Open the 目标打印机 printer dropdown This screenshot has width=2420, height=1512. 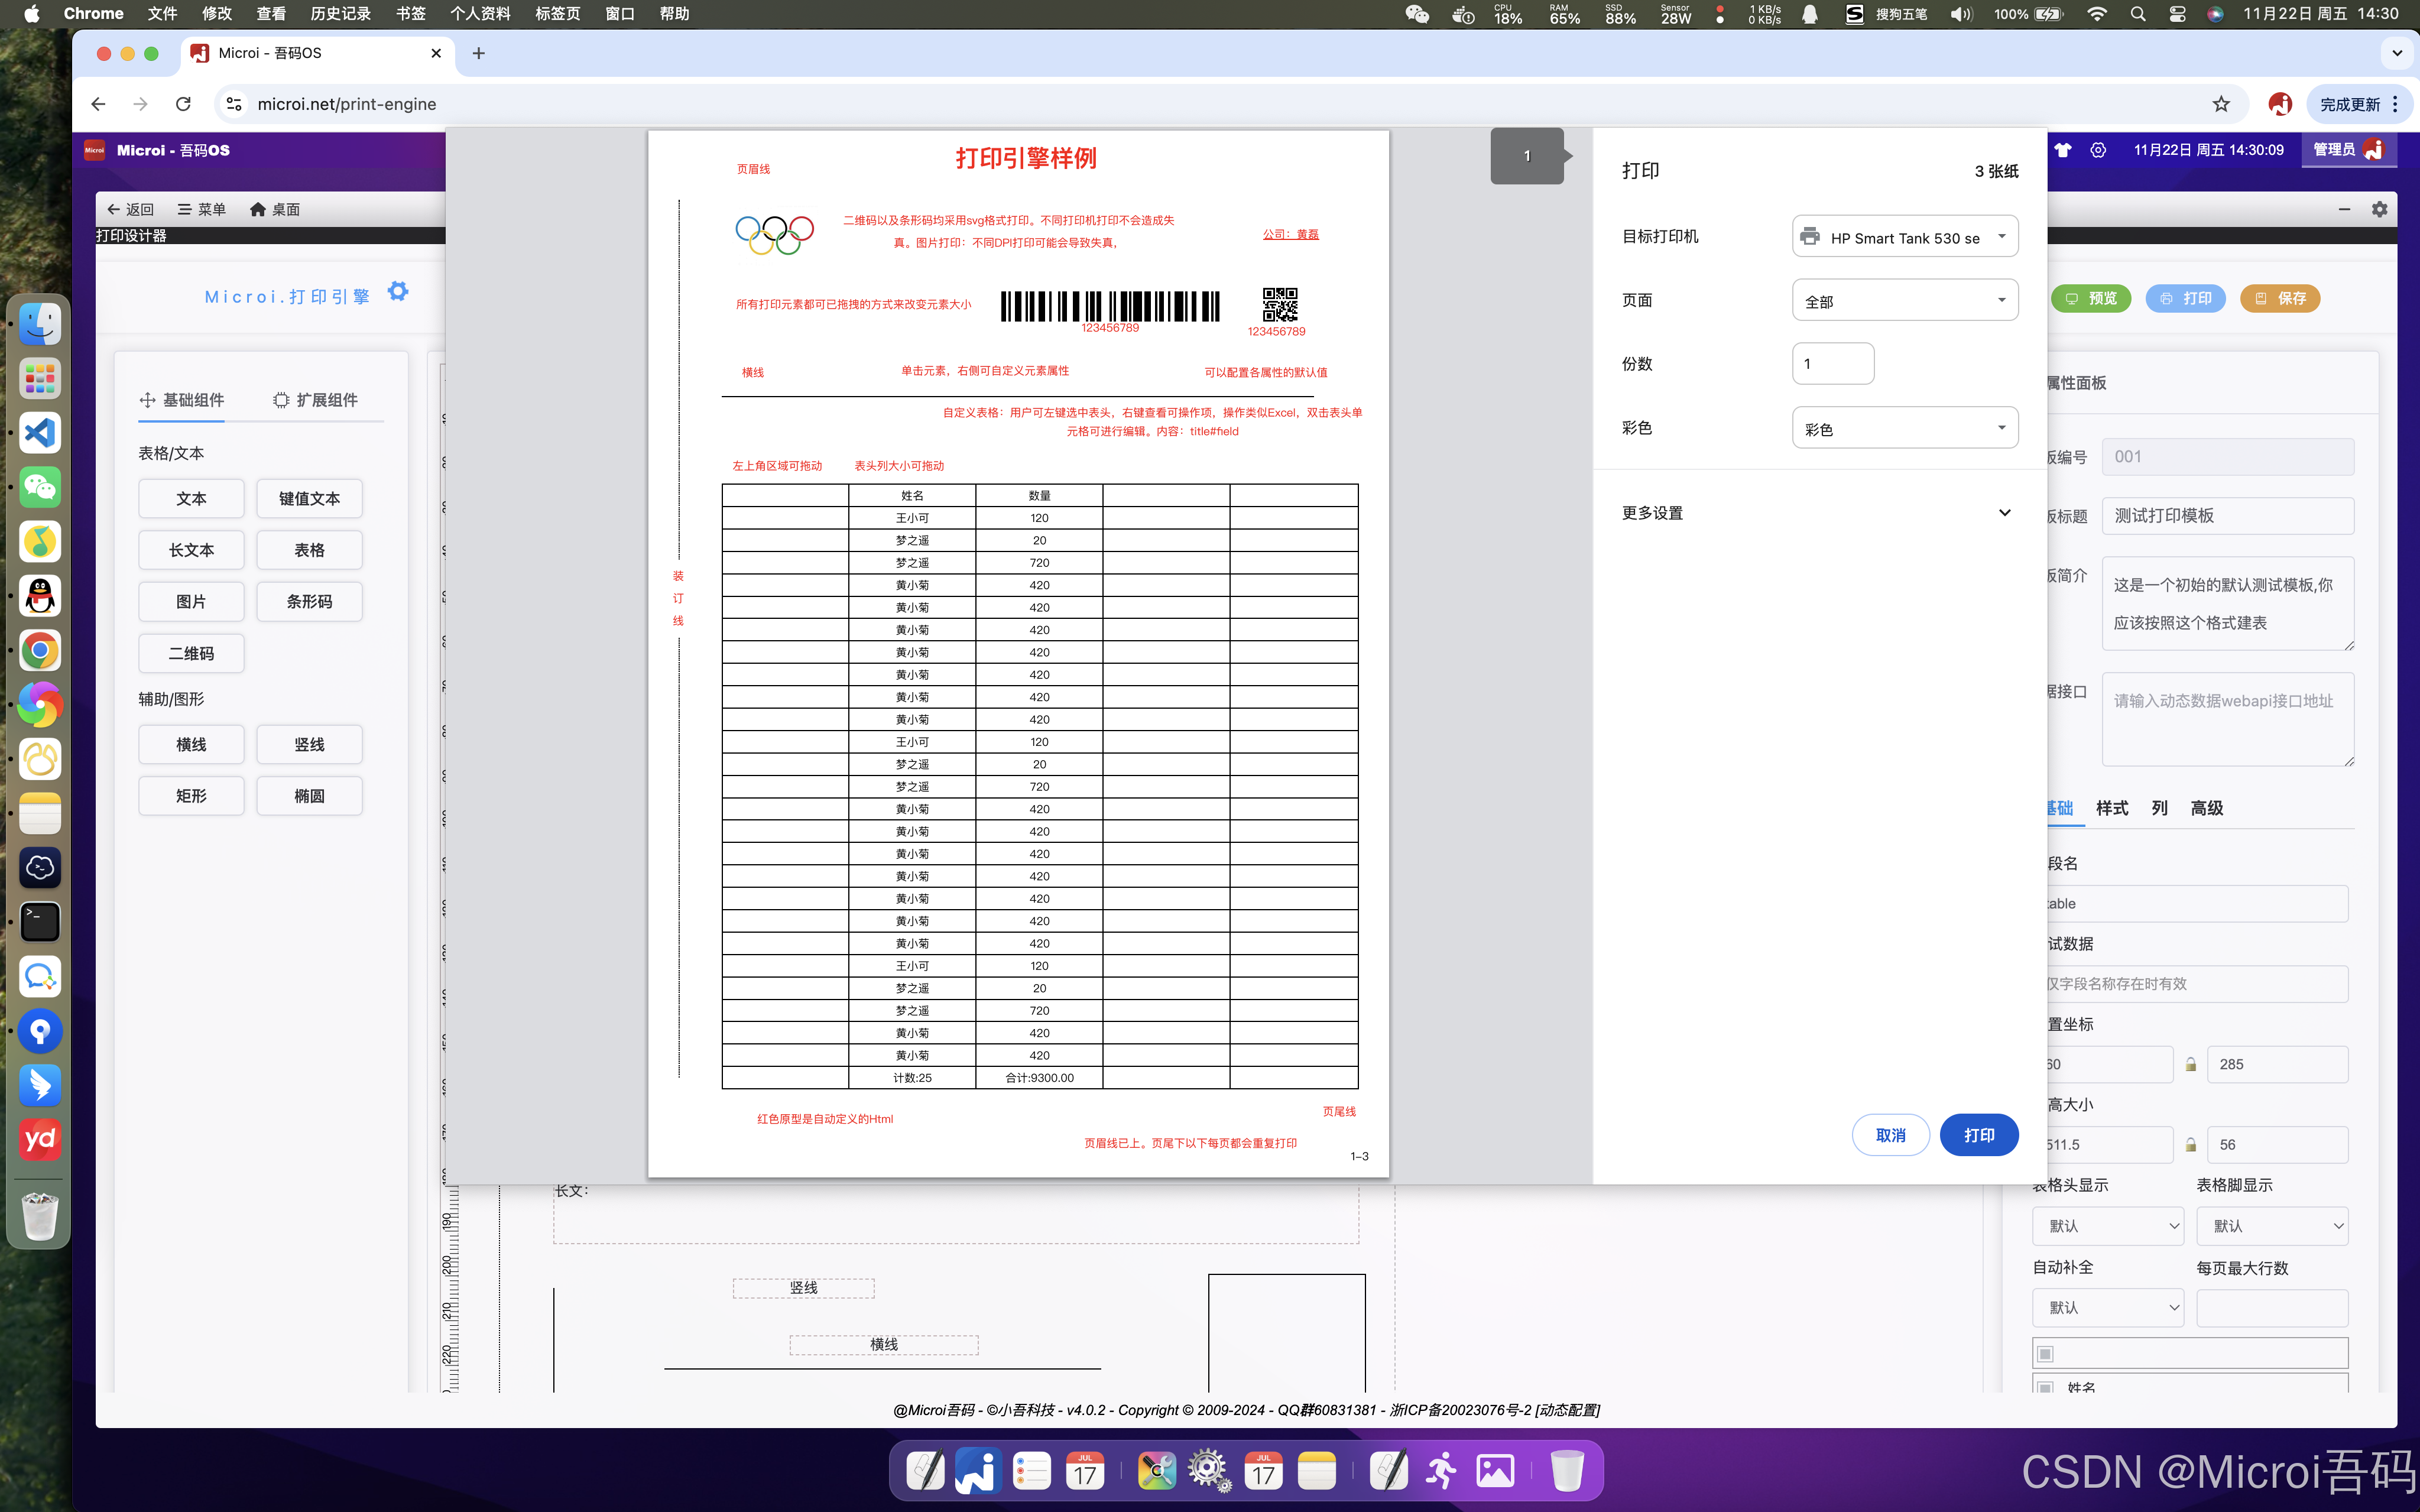point(1905,237)
